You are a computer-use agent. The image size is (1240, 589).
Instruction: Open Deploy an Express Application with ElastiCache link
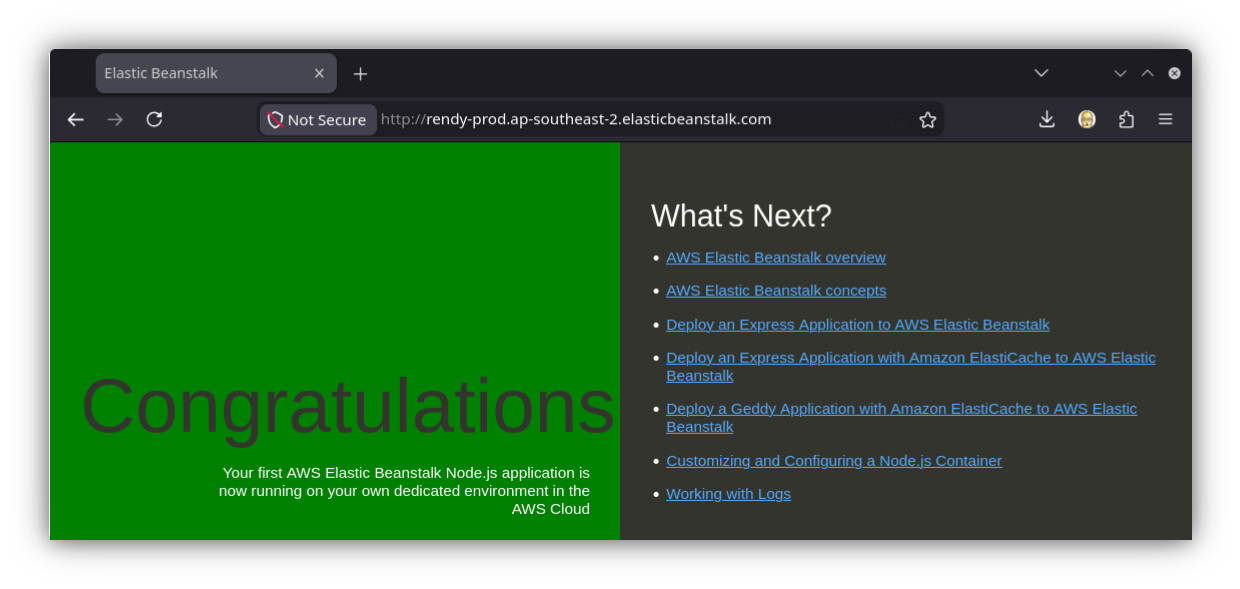(x=911, y=367)
